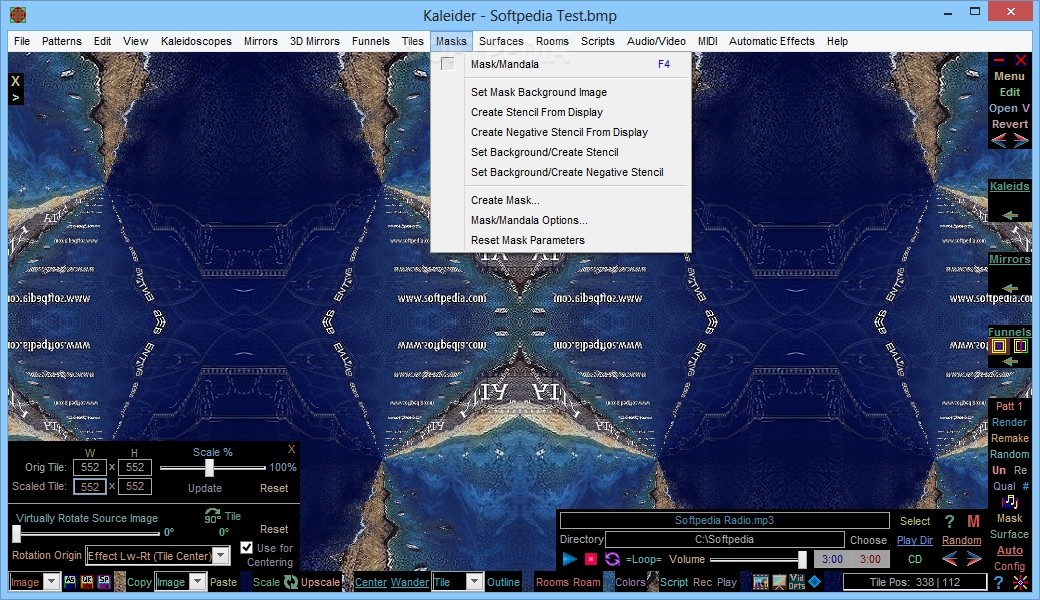
Task: Open the 3D Mirrors menu
Action: pyautogui.click(x=314, y=41)
